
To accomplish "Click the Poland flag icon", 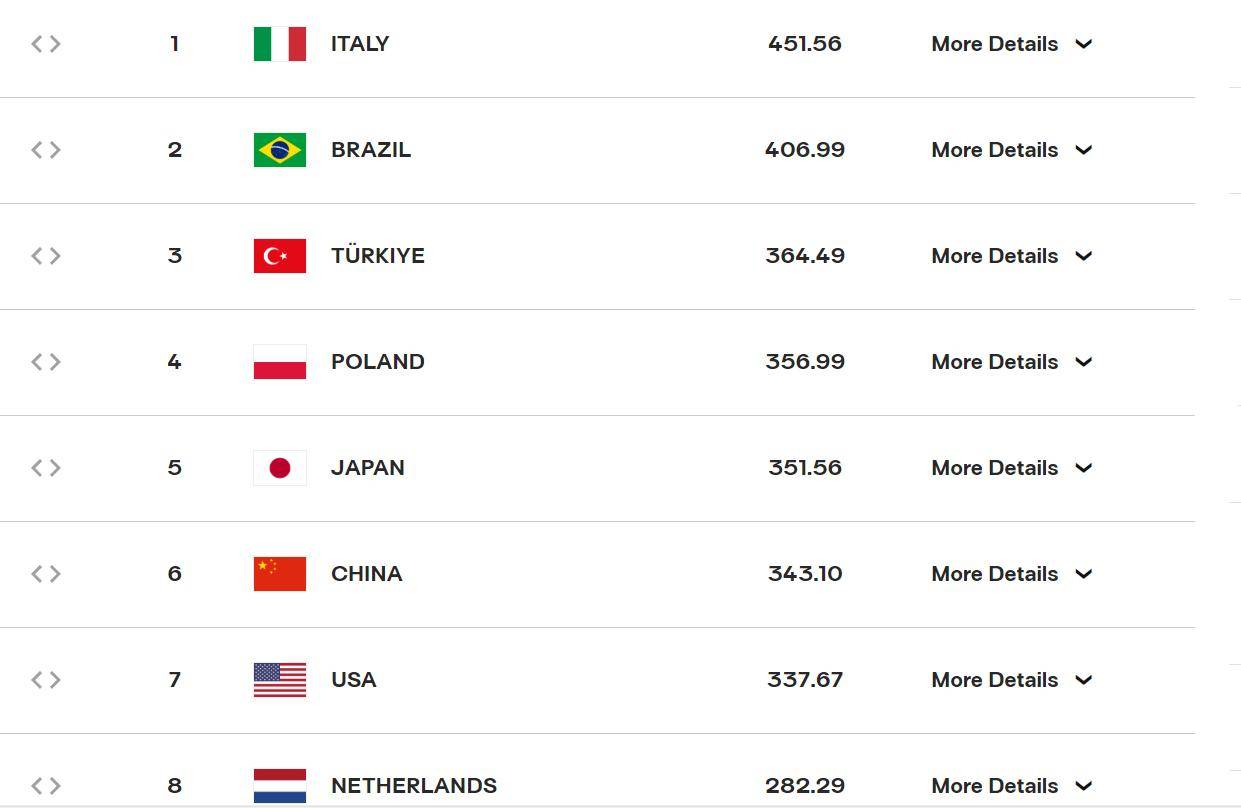I will [x=280, y=362].
